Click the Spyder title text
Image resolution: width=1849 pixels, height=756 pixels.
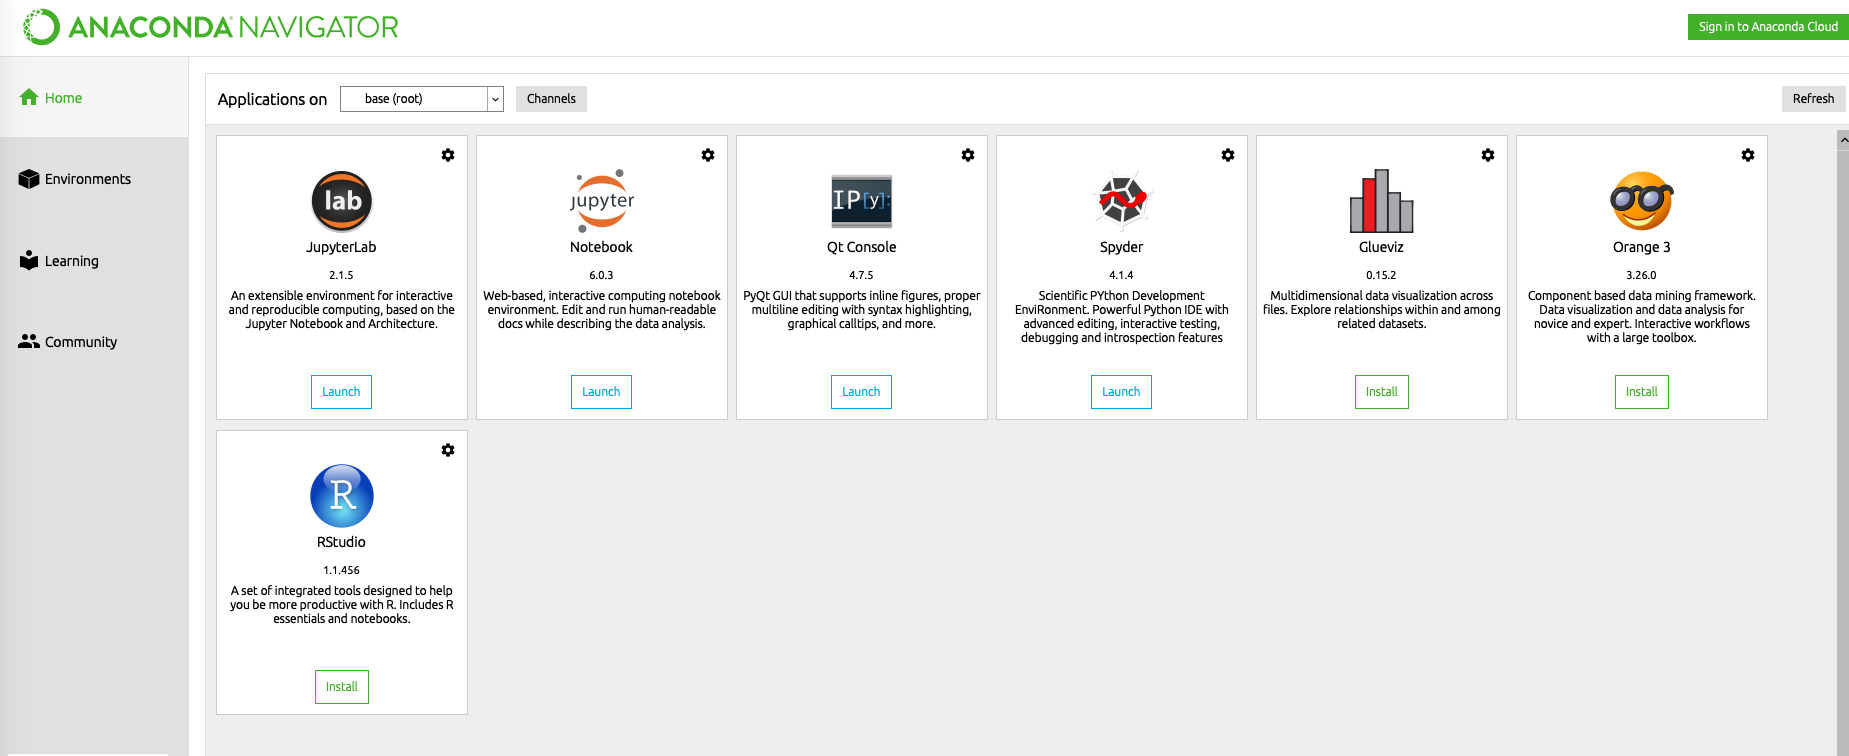[1121, 247]
